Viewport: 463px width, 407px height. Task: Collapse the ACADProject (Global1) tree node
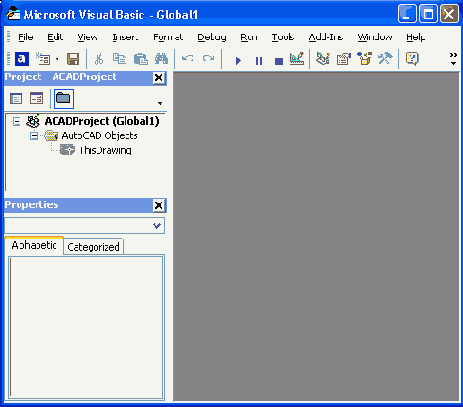click(16, 122)
